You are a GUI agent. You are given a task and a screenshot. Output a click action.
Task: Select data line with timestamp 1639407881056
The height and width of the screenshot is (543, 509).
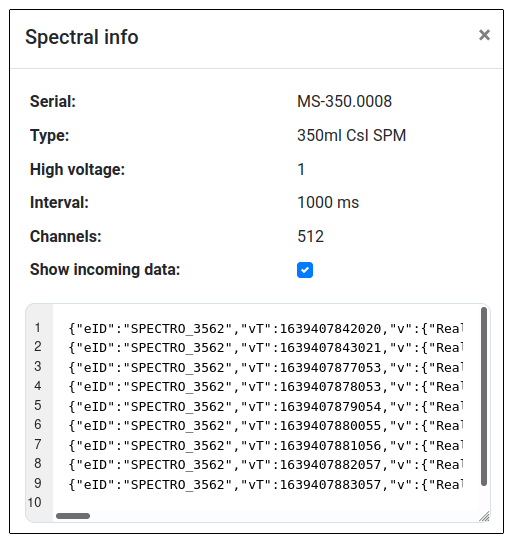tap(266, 446)
